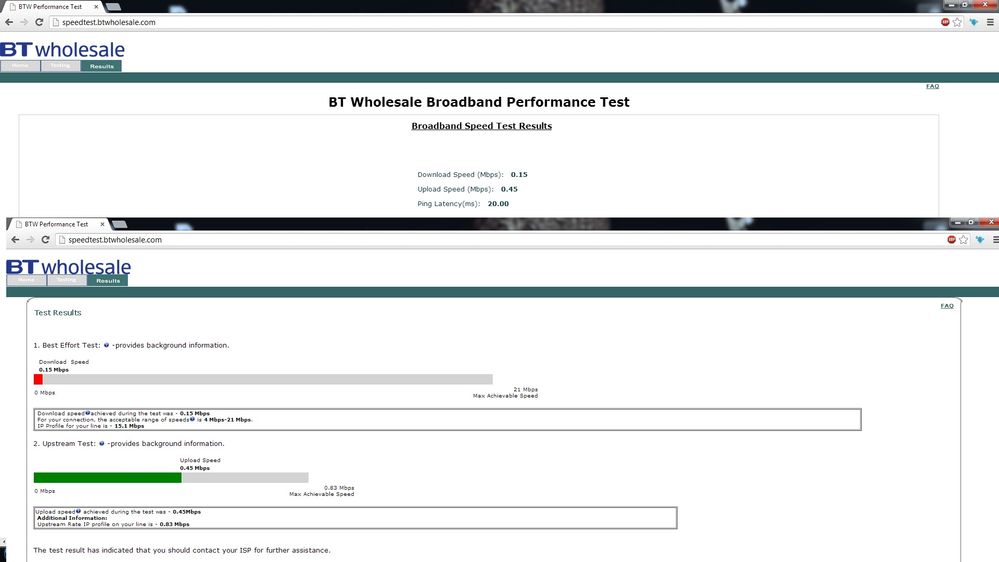Reload the page in the upper browser window
Viewport: 999px width, 562px height.
tap(39, 22)
